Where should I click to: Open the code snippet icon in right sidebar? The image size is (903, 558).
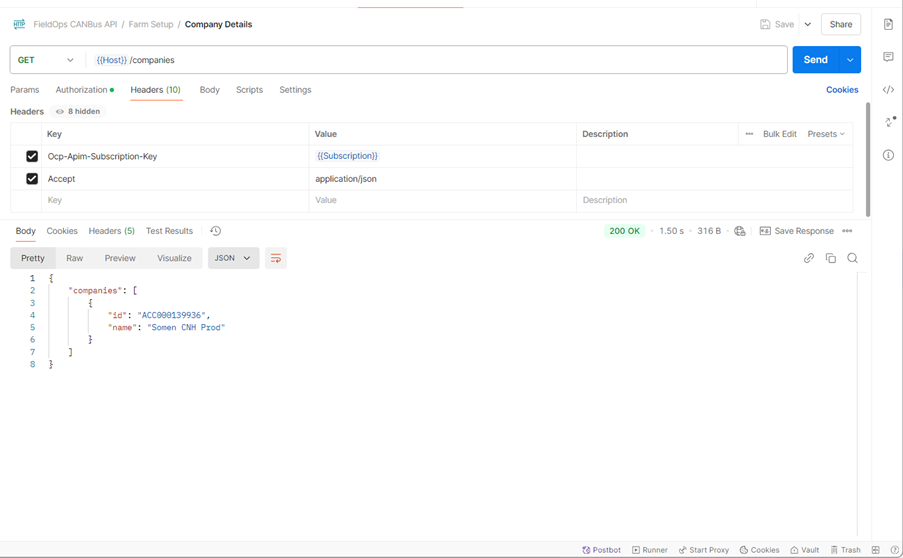pos(888,90)
